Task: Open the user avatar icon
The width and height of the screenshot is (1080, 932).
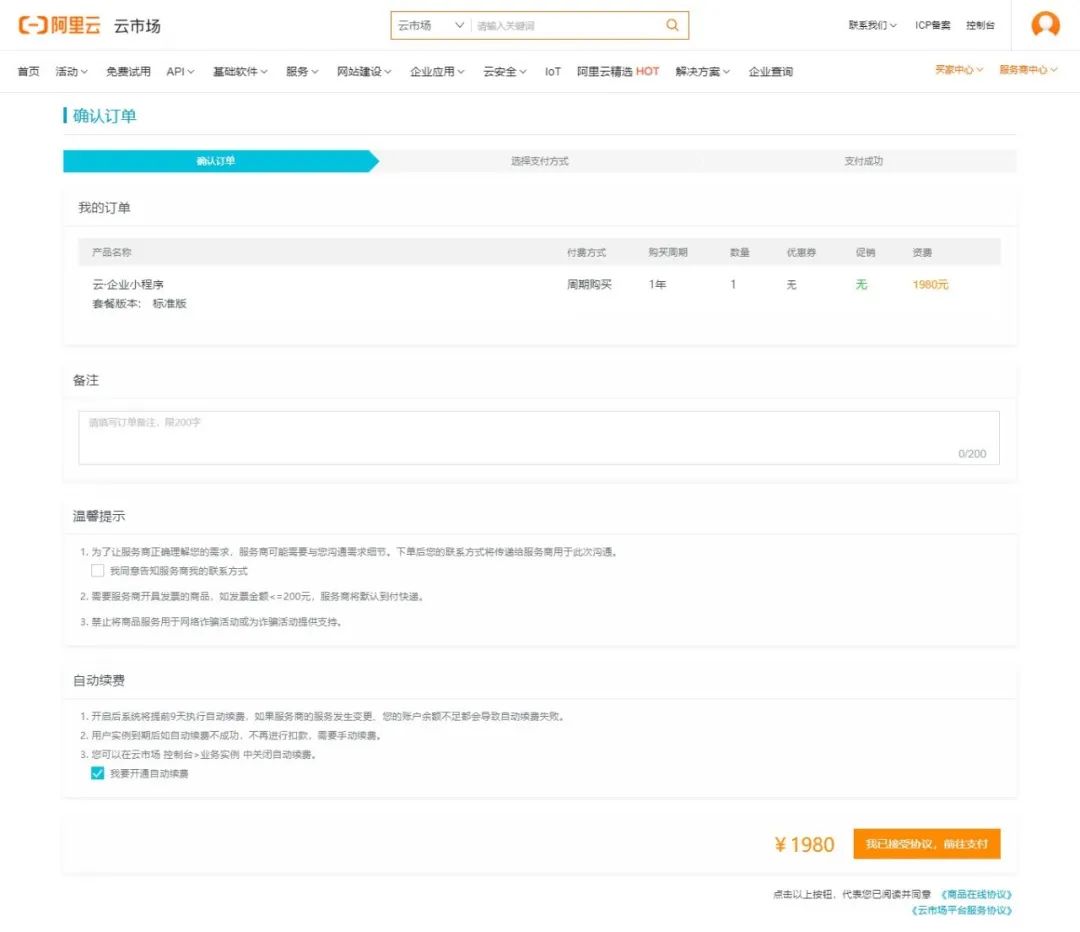Action: click(1045, 24)
